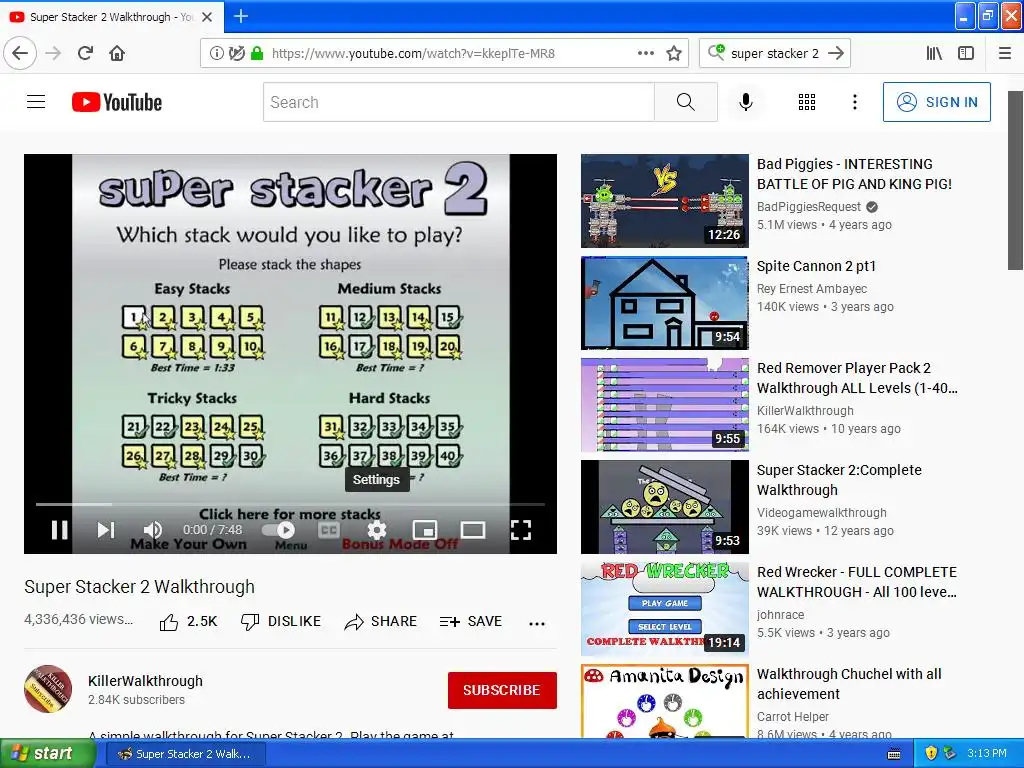The image size is (1024, 768).
Task: Click browser search box 'super stacker 2'
Action: [775, 54]
